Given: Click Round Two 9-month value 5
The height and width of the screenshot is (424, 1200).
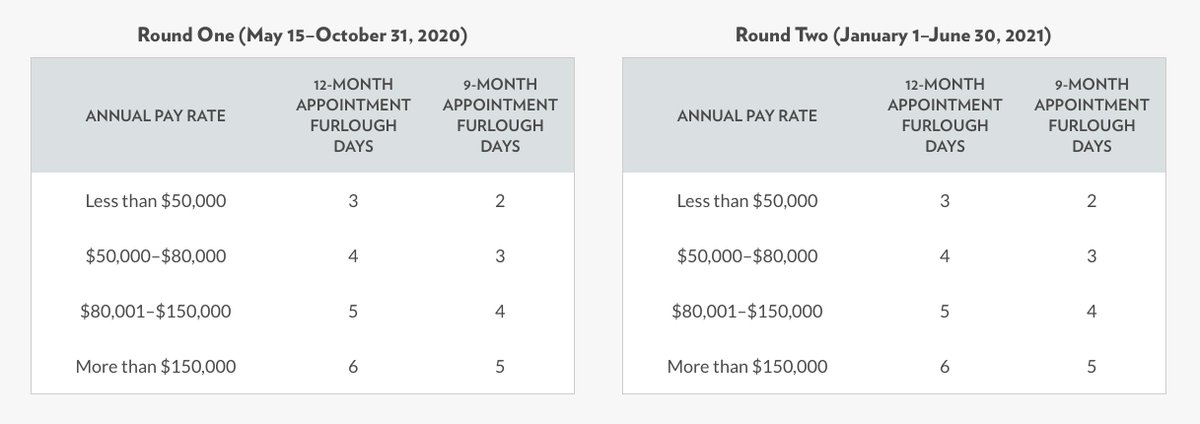Looking at the screenshot, I should [x=1091, y=367].
